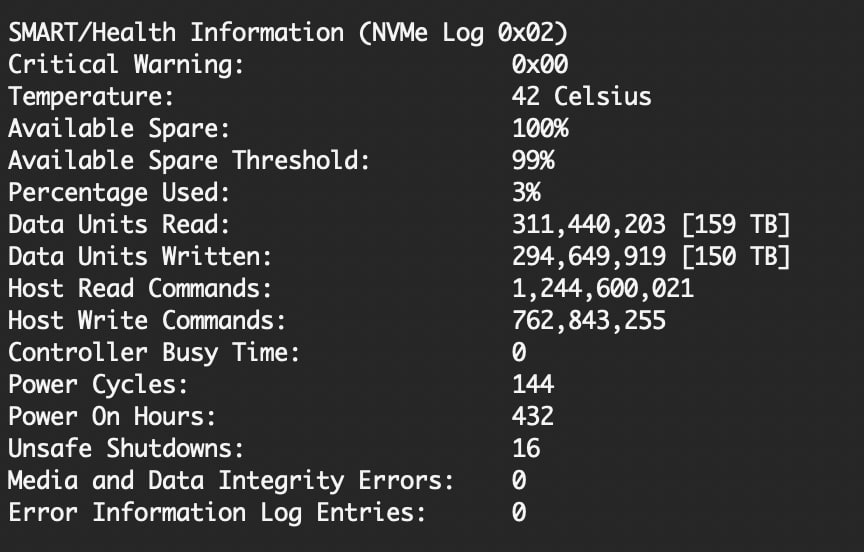Click the Available Spare Threshold 99% value

click(533, 160)
